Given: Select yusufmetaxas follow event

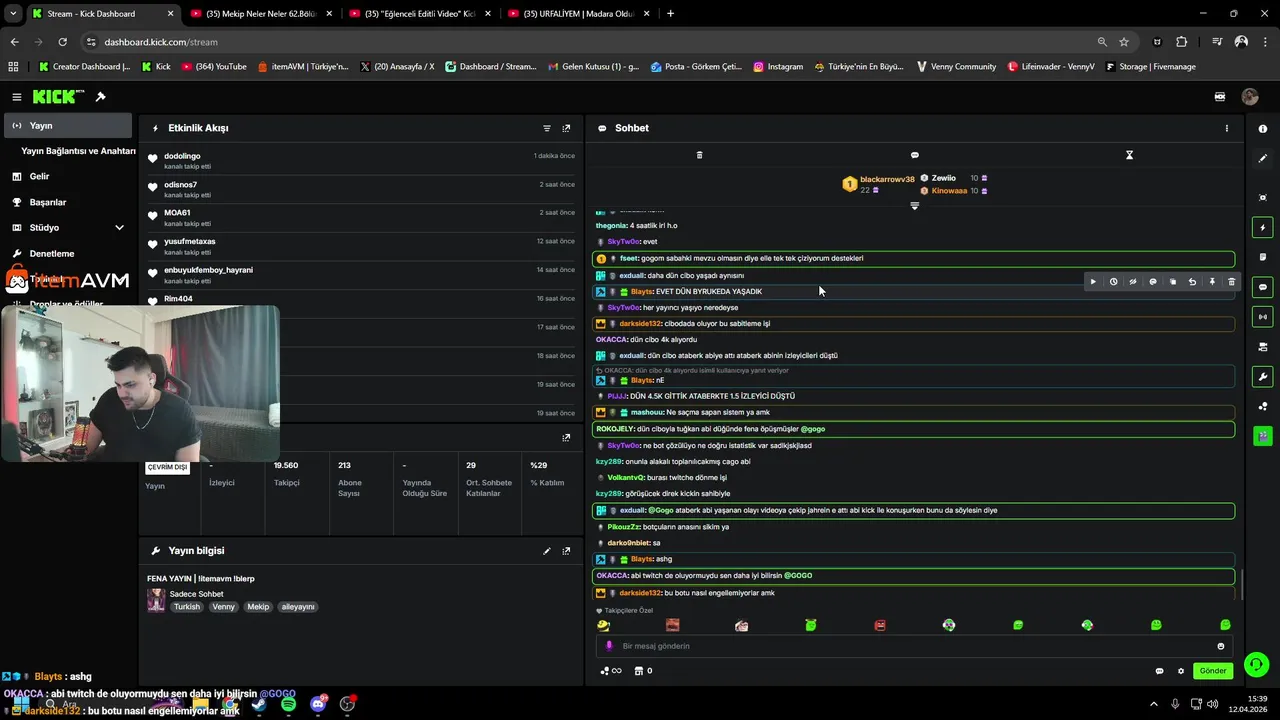Looking at the screenshot, I should (x=361, y=247).
